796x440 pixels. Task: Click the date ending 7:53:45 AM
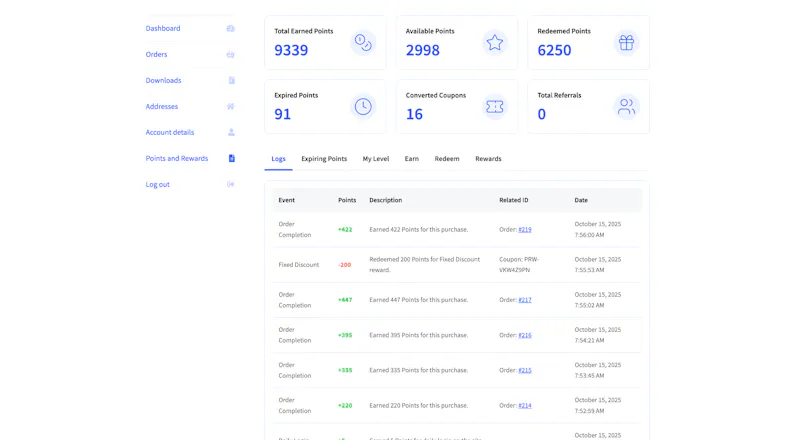click(x=598, y=370)
